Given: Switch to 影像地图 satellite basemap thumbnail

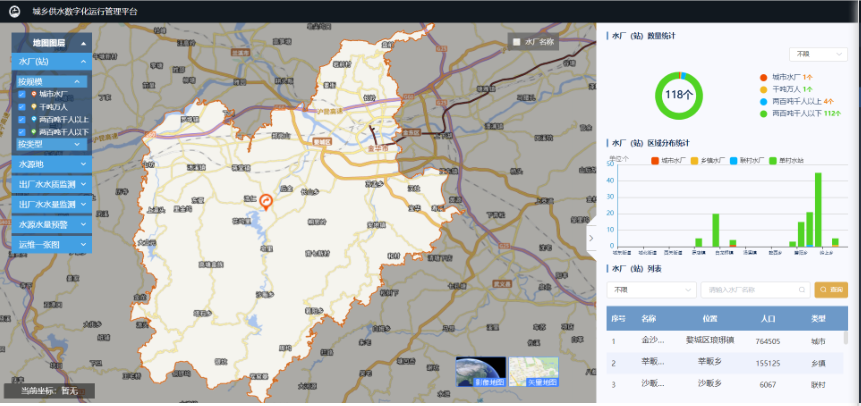Looking at the screenshot, I should point(480,372).
